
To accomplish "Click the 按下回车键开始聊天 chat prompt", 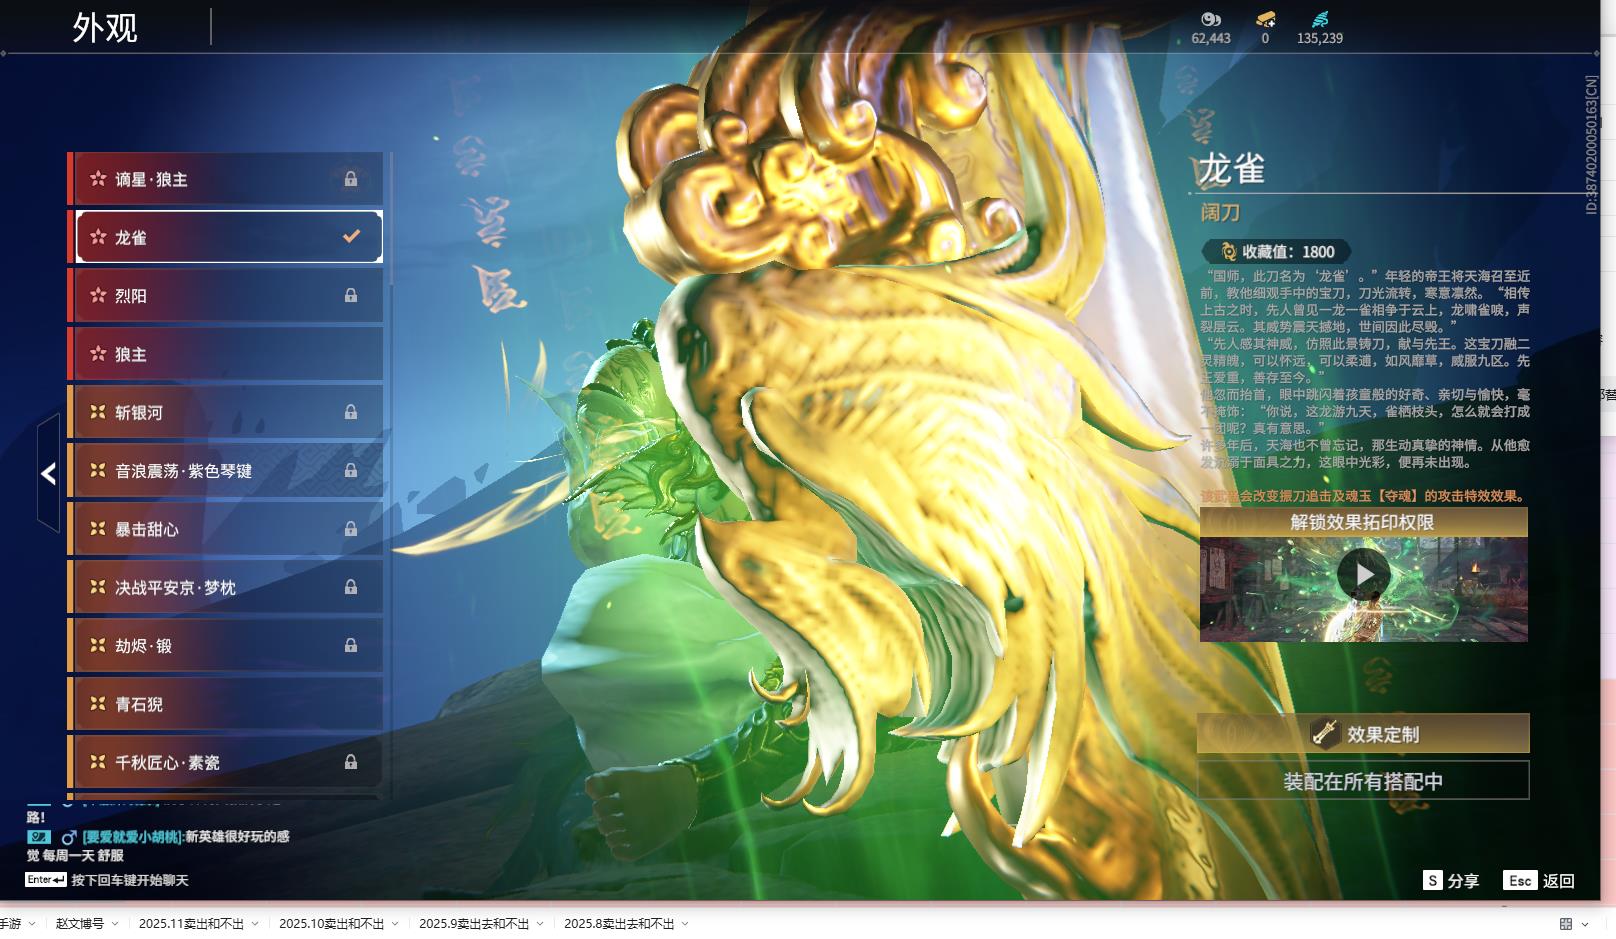I will click(x=130, y=880).
